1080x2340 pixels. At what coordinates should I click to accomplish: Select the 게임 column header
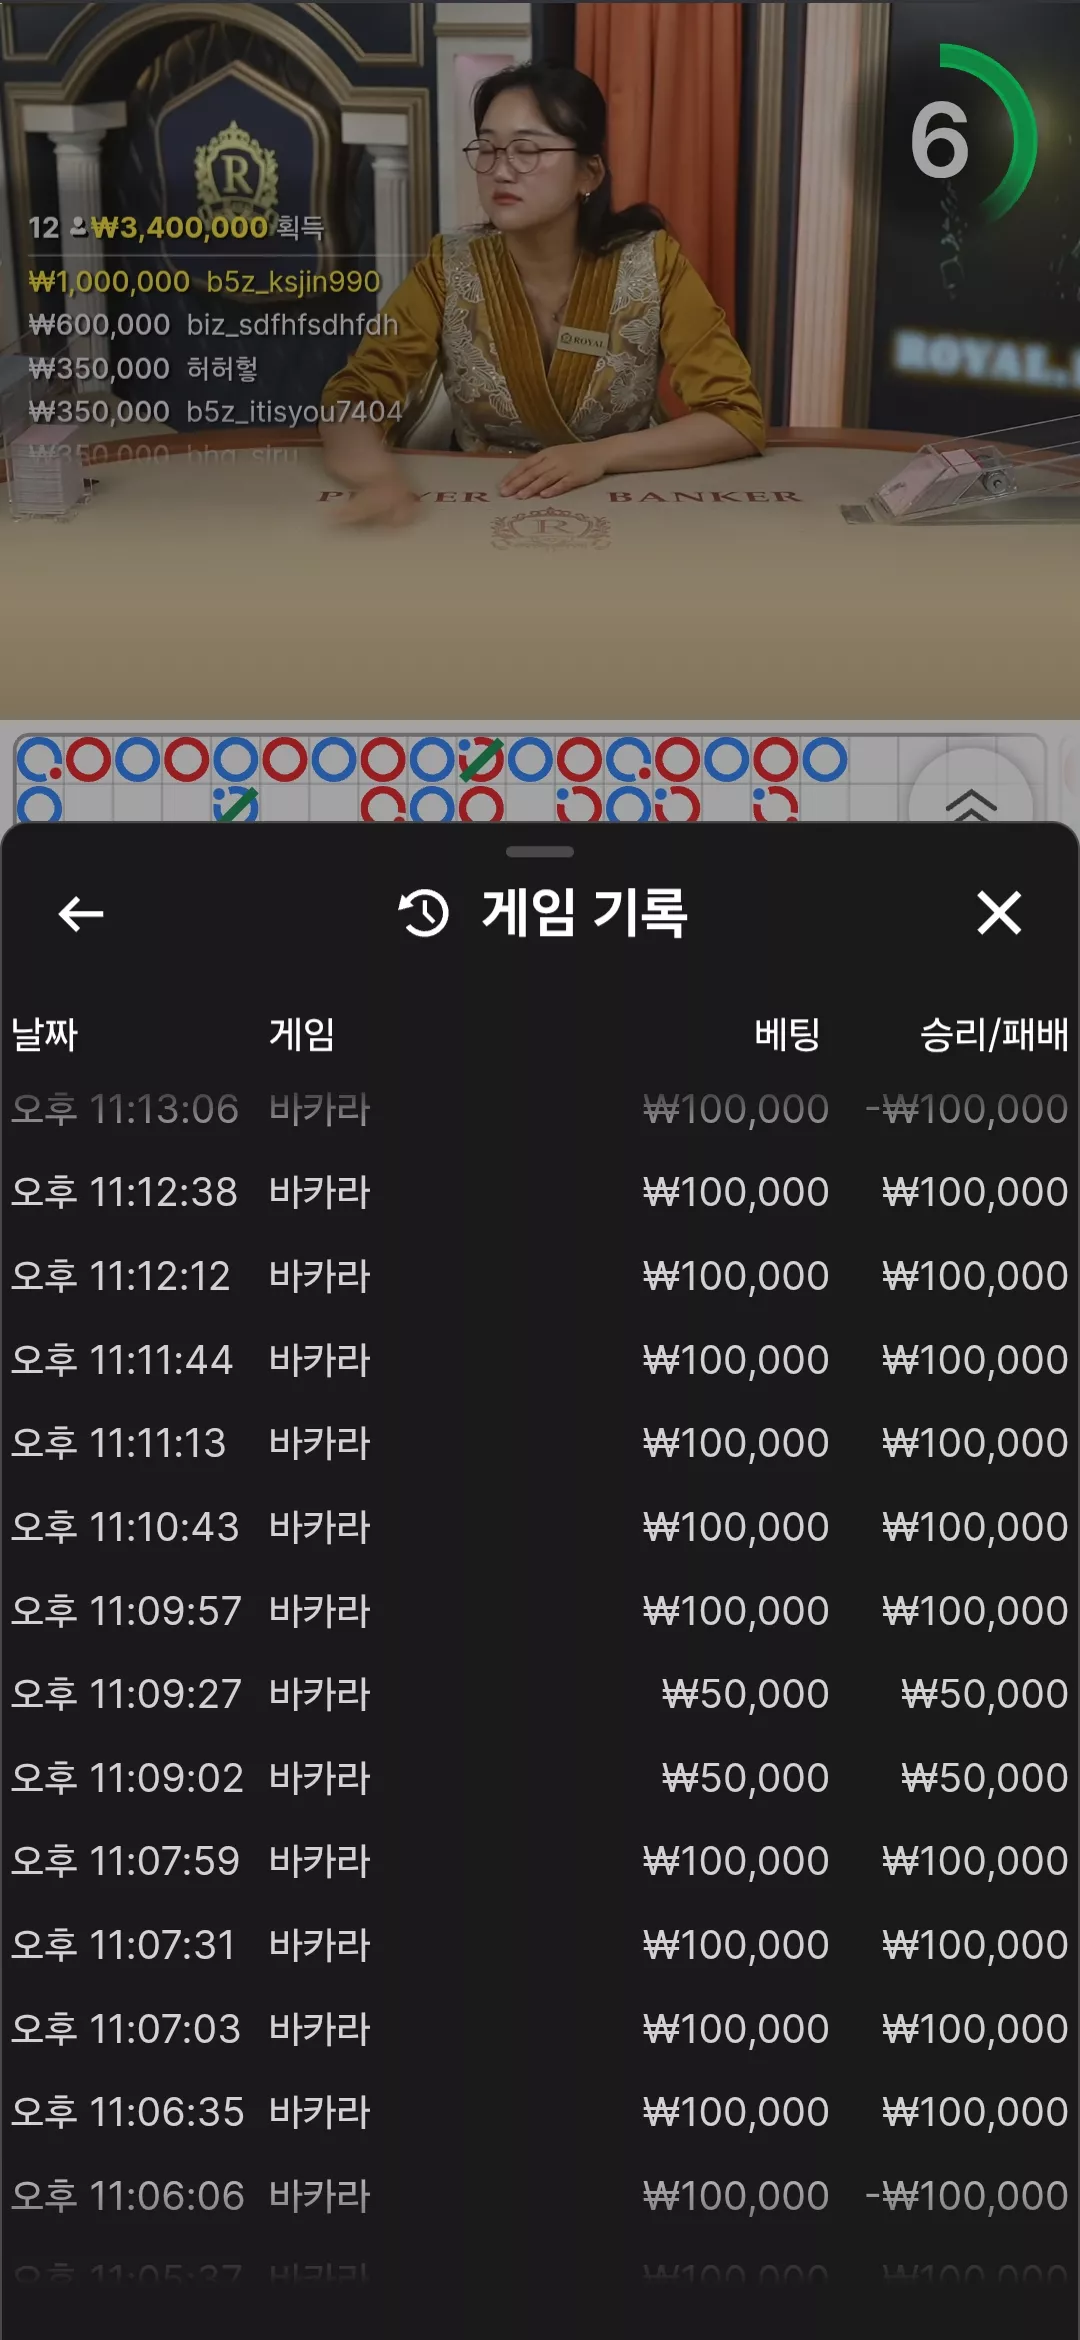point(302,1034)
